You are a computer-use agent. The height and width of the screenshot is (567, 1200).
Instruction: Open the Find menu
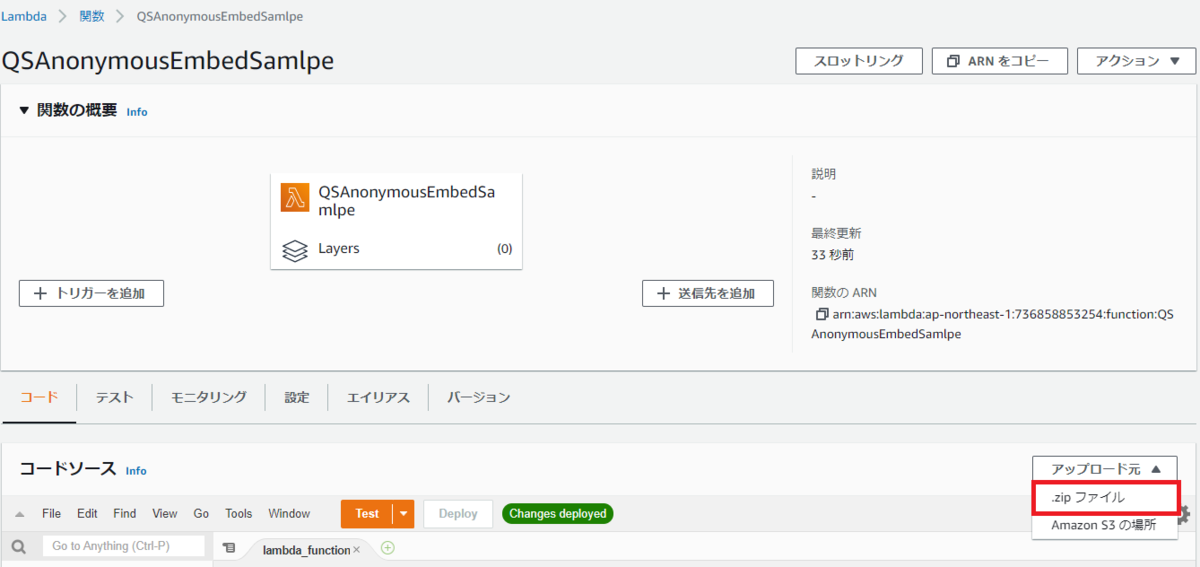click(x=125, y=514)
